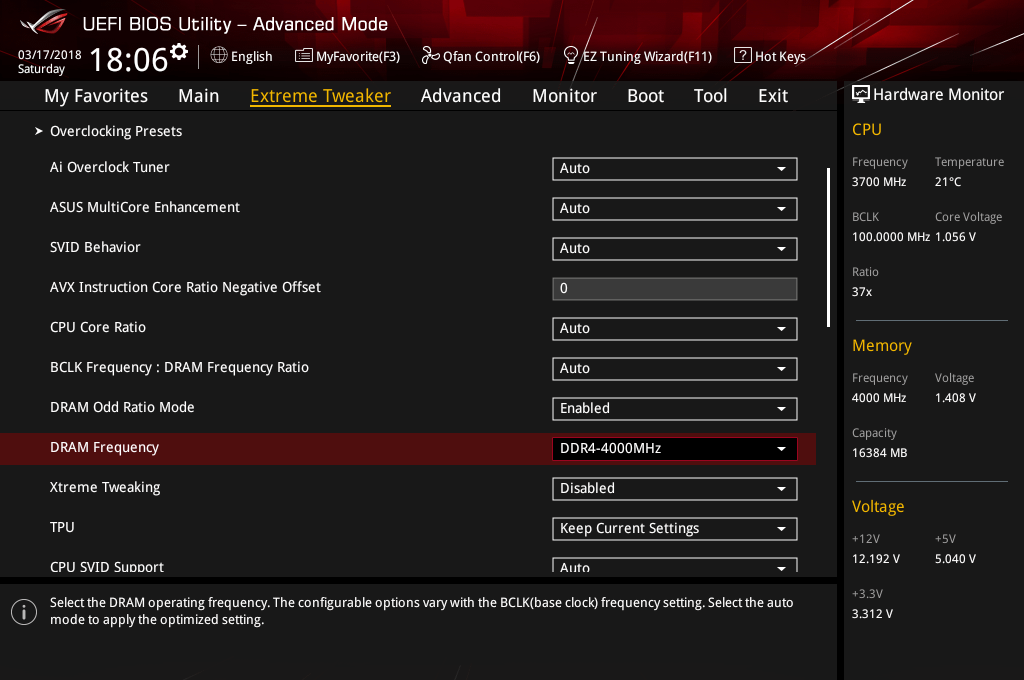Screen dimensions: 1024x680
Task: Go to the Advanced tab
Action: pyautogui.click(x=461, y=96)
